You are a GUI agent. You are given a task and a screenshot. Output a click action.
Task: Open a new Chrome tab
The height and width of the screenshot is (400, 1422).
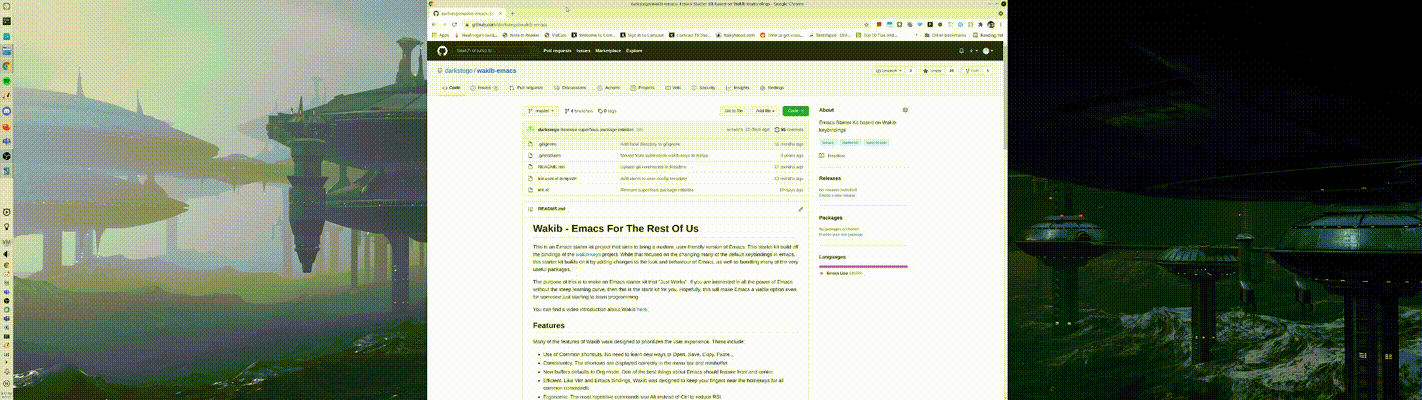tap(513, 13)
